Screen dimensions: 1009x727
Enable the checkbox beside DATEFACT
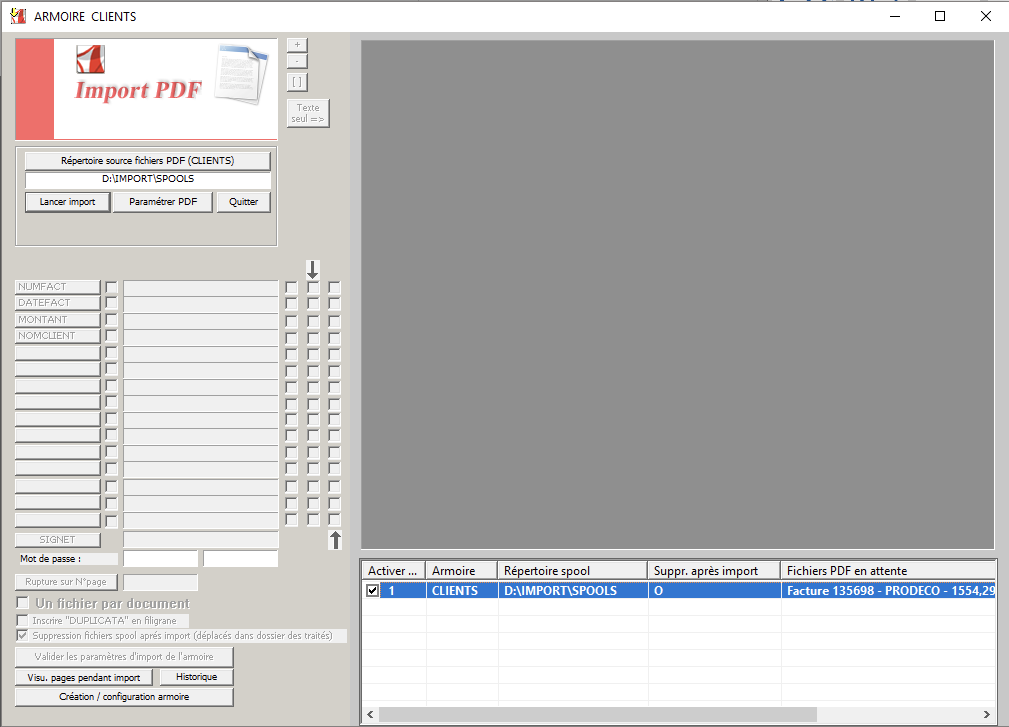[x=111, y=303]
